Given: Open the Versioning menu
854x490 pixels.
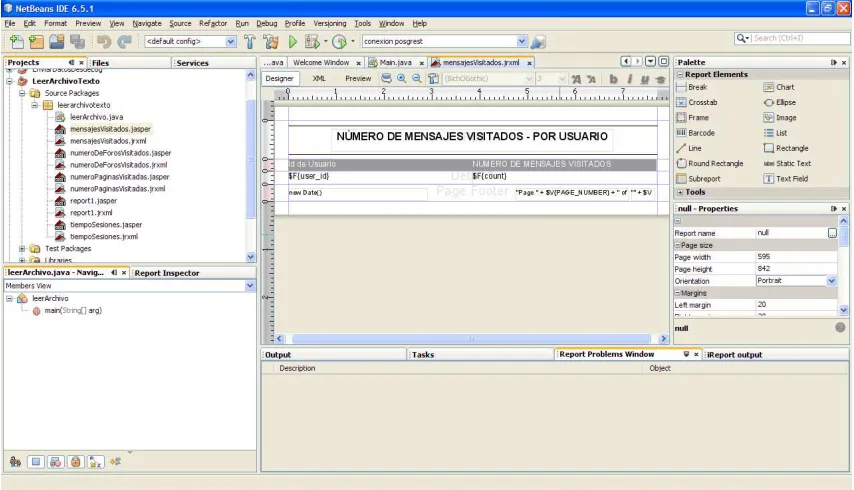Looking at the screenshot, I should coord(330,23).
